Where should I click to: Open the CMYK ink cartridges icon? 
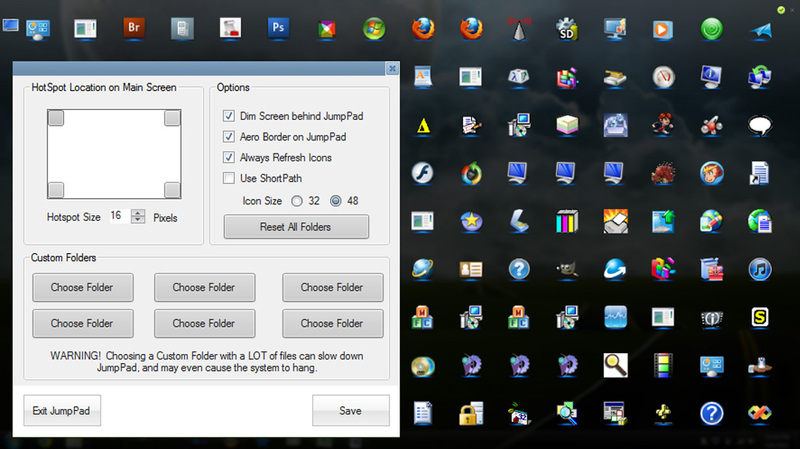click(x=566, y=221)
